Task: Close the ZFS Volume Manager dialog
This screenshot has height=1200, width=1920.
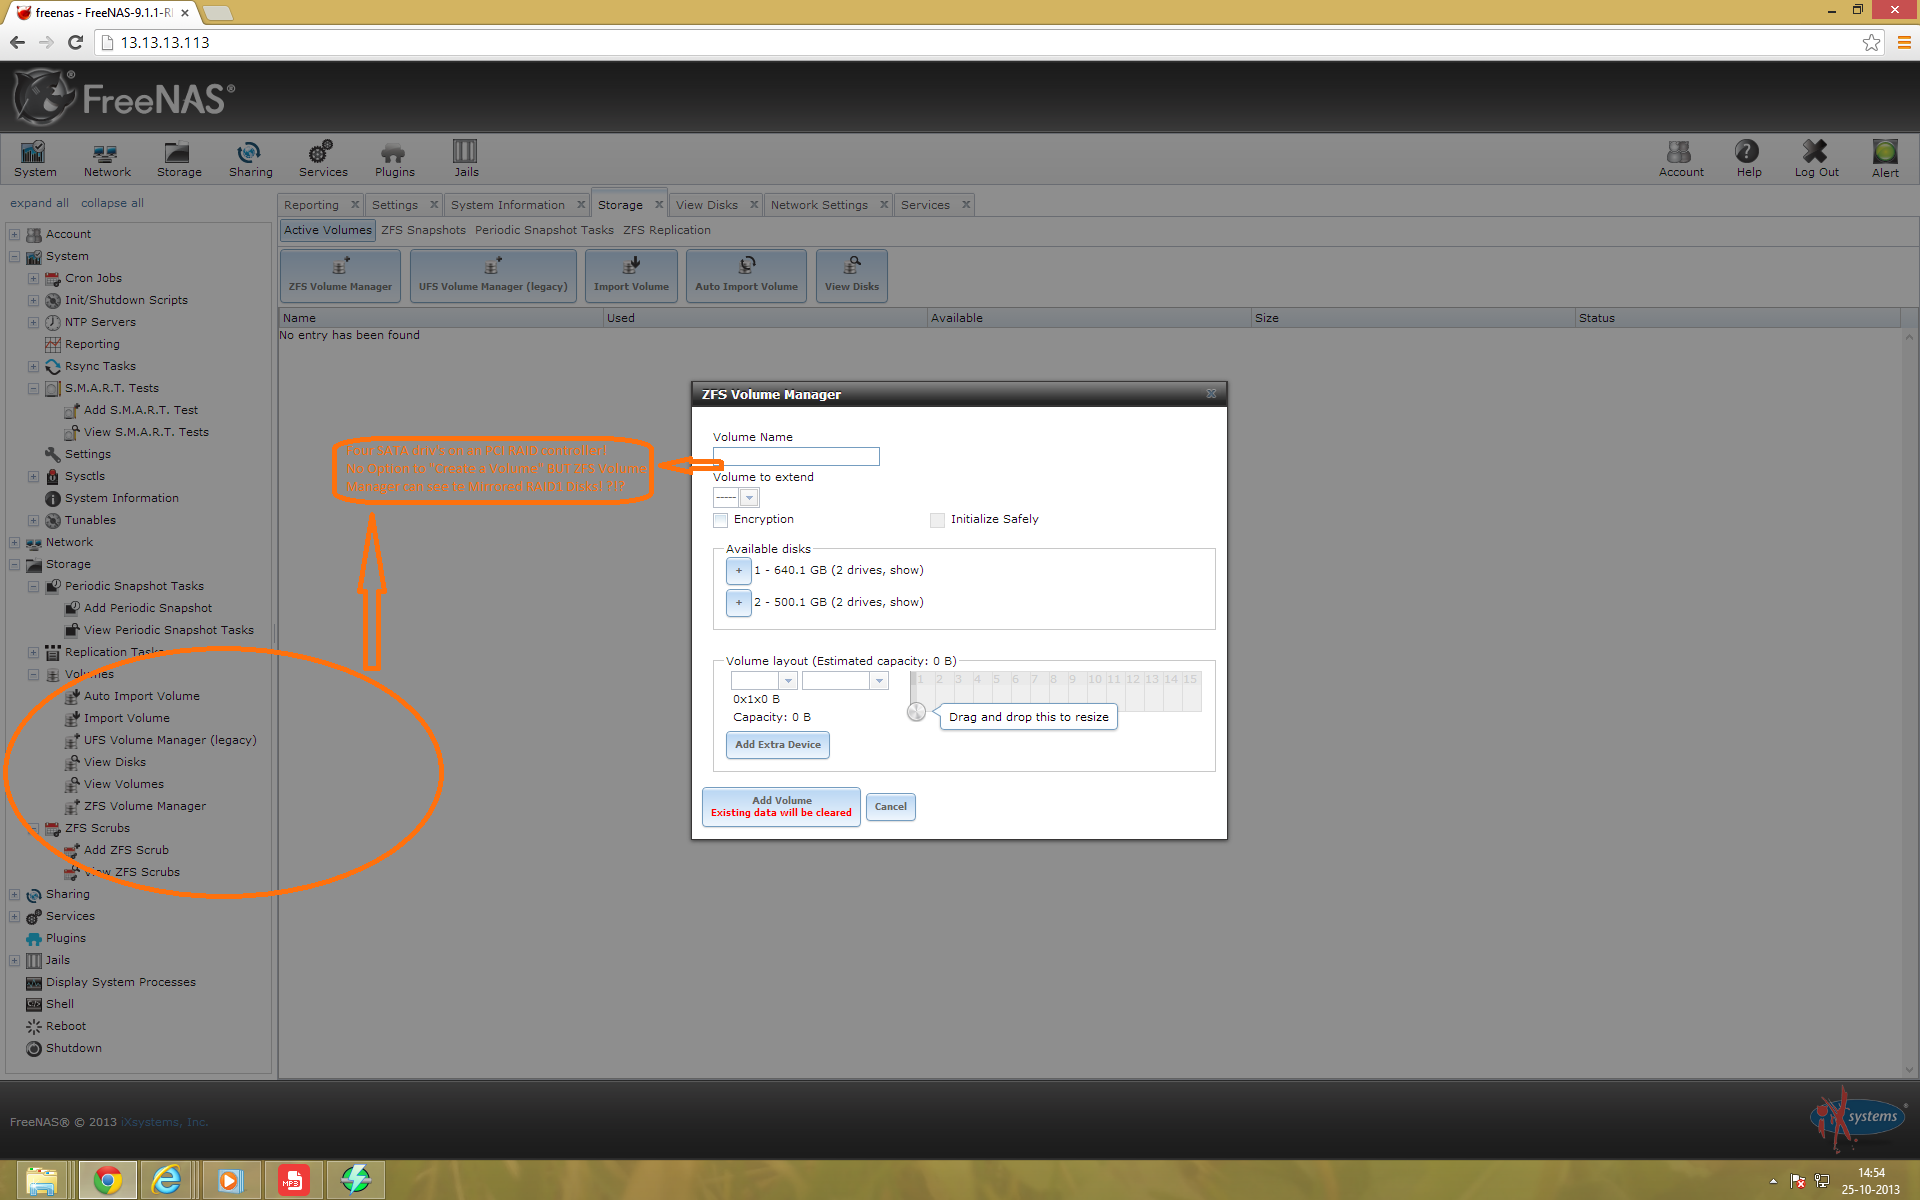Action: coord(1211,394)
